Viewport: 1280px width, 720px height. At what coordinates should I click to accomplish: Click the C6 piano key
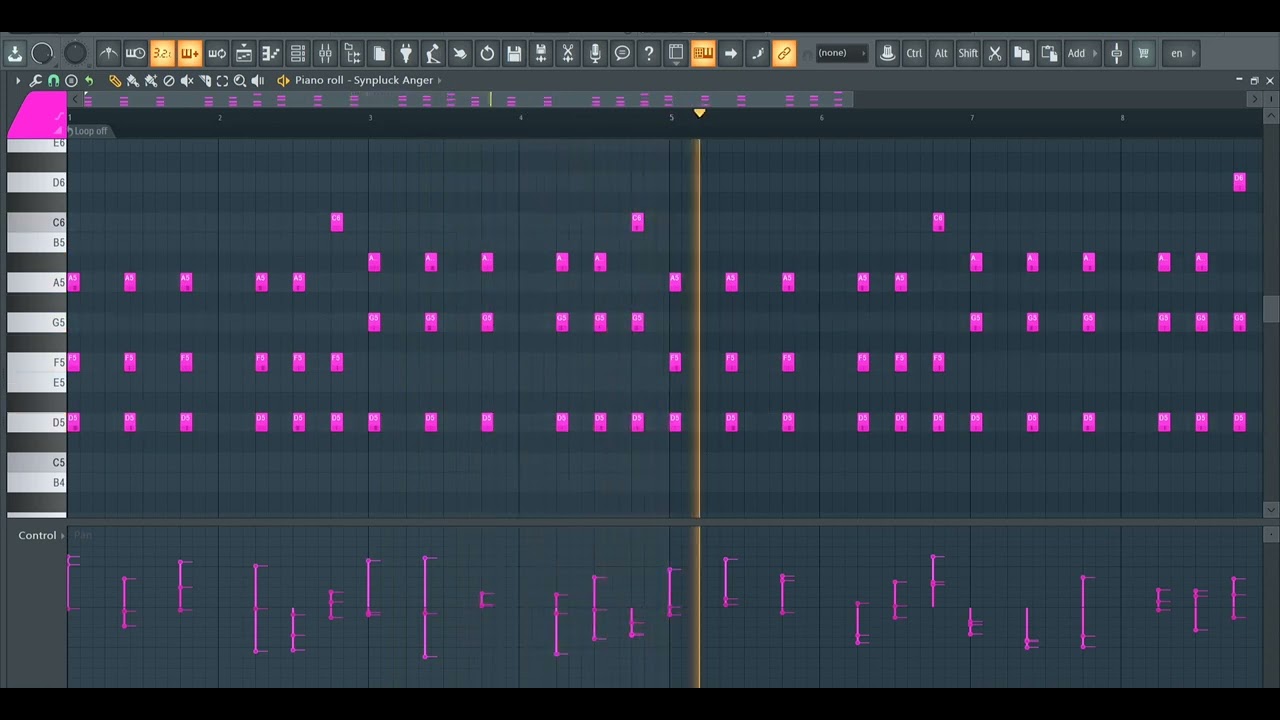37,222
